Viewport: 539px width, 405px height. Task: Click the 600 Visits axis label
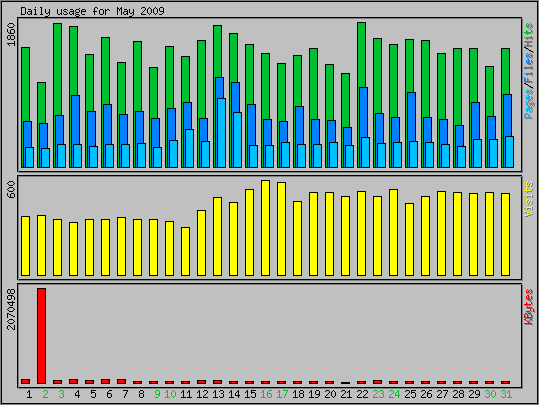pos(11,189)
